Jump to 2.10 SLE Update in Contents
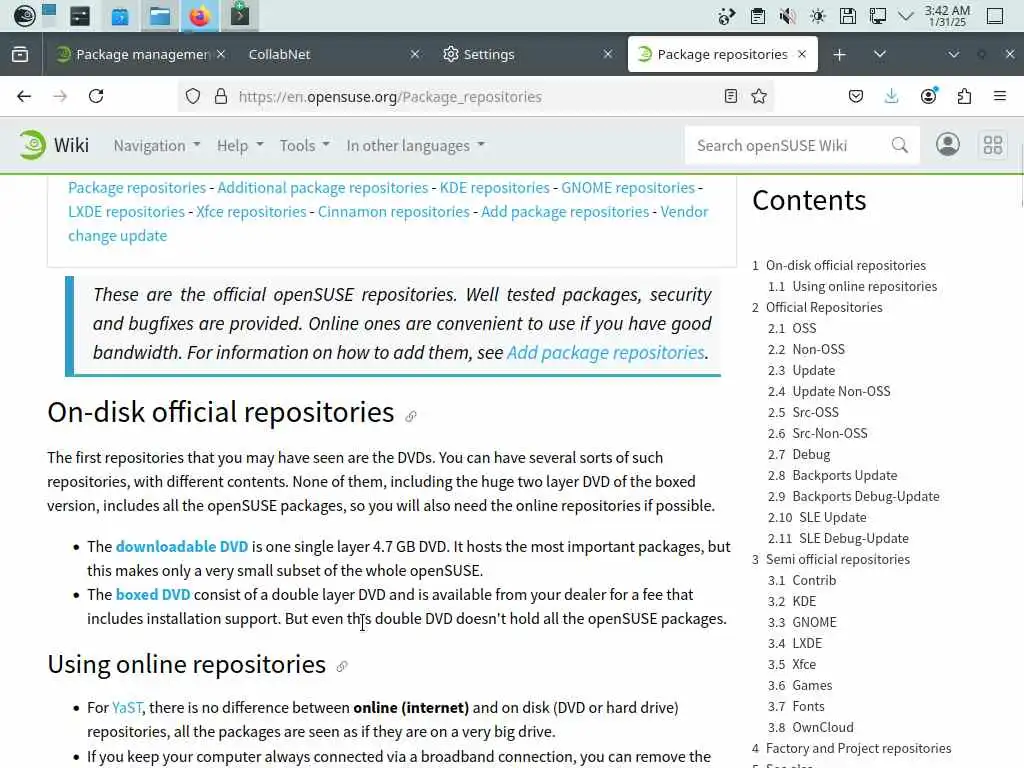Image resolution: width=1024 pixels, height=768 pixels. coord(833,517)
